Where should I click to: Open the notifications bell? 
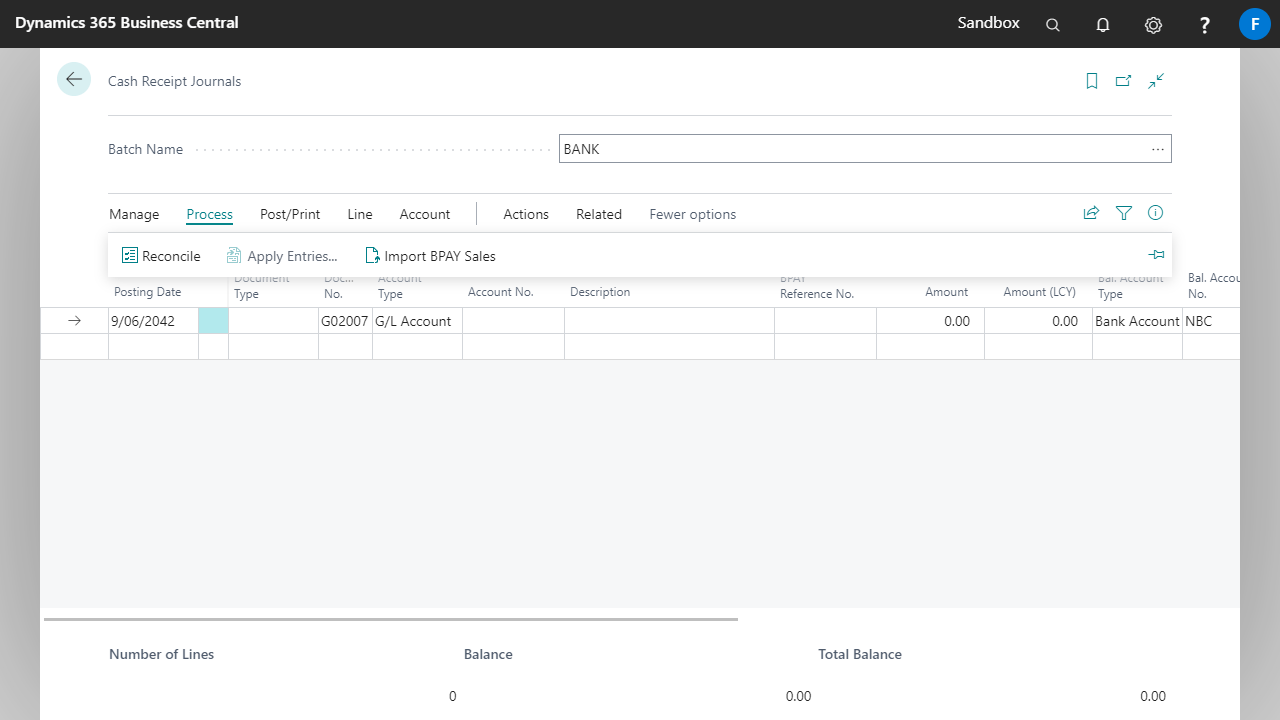click(x=1103, y=25)
